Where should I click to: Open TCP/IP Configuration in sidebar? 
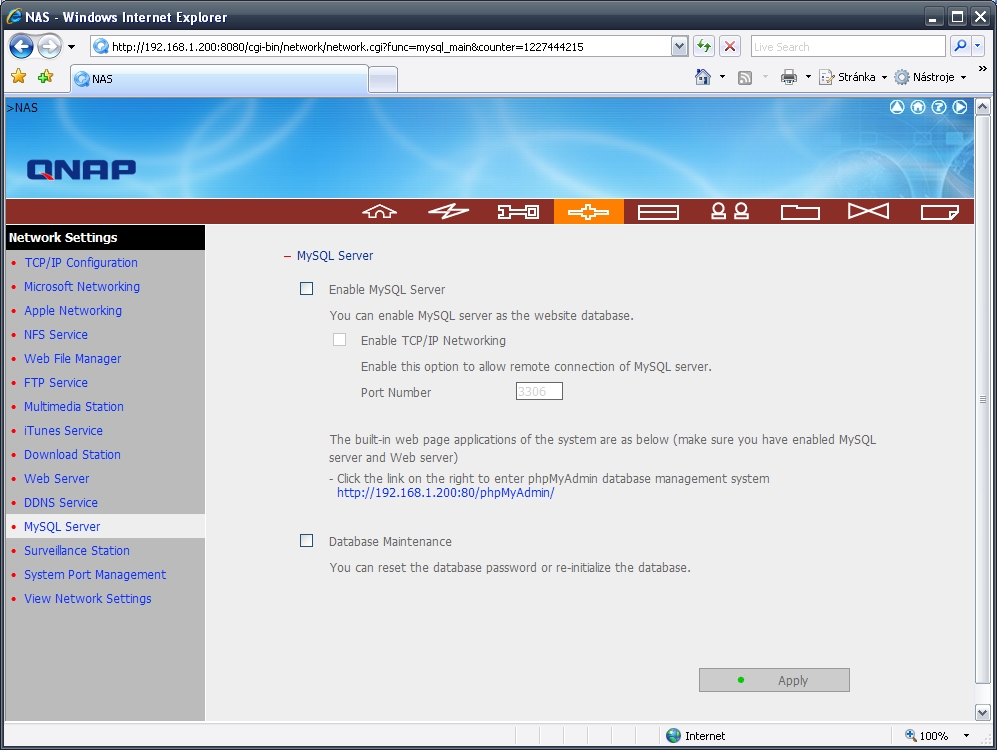(x=81, y=262)
